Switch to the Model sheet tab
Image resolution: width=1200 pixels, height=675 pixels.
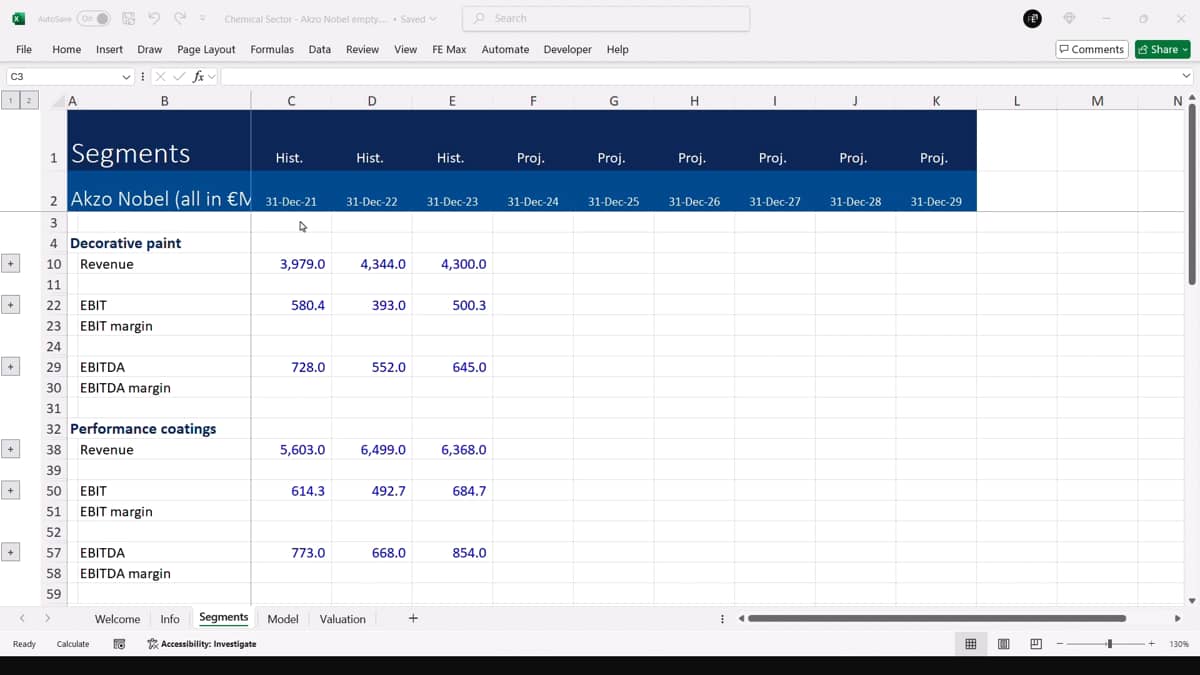pos(283,619)
